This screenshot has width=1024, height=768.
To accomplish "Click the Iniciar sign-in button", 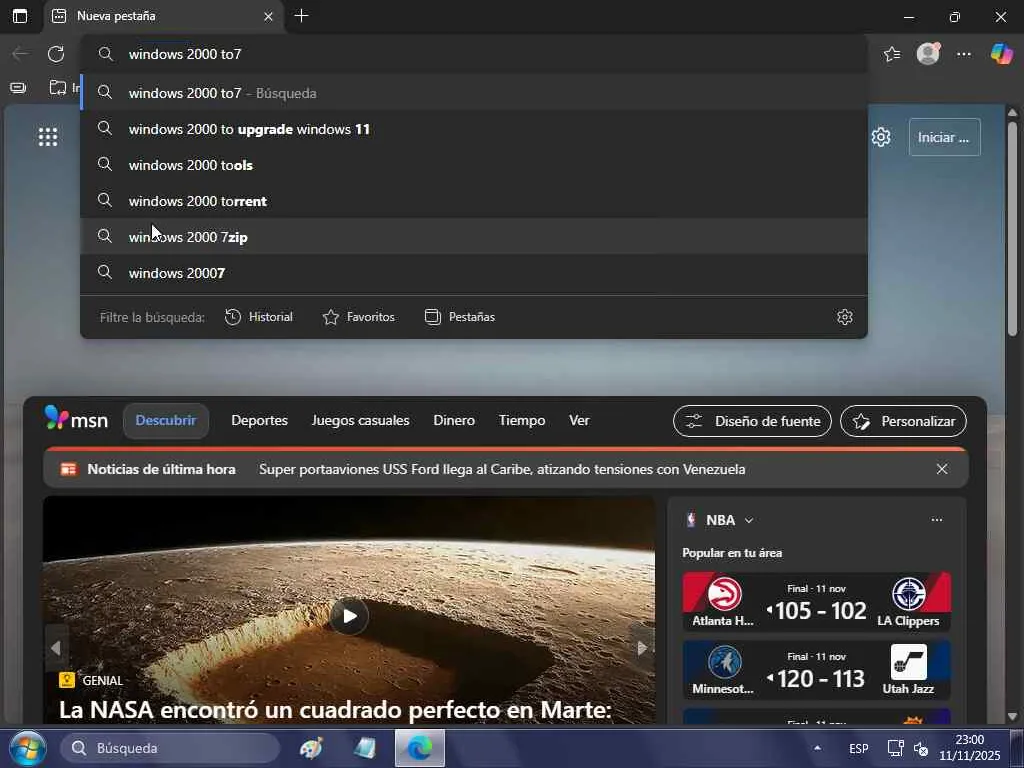I will click(x=944, y=137).
